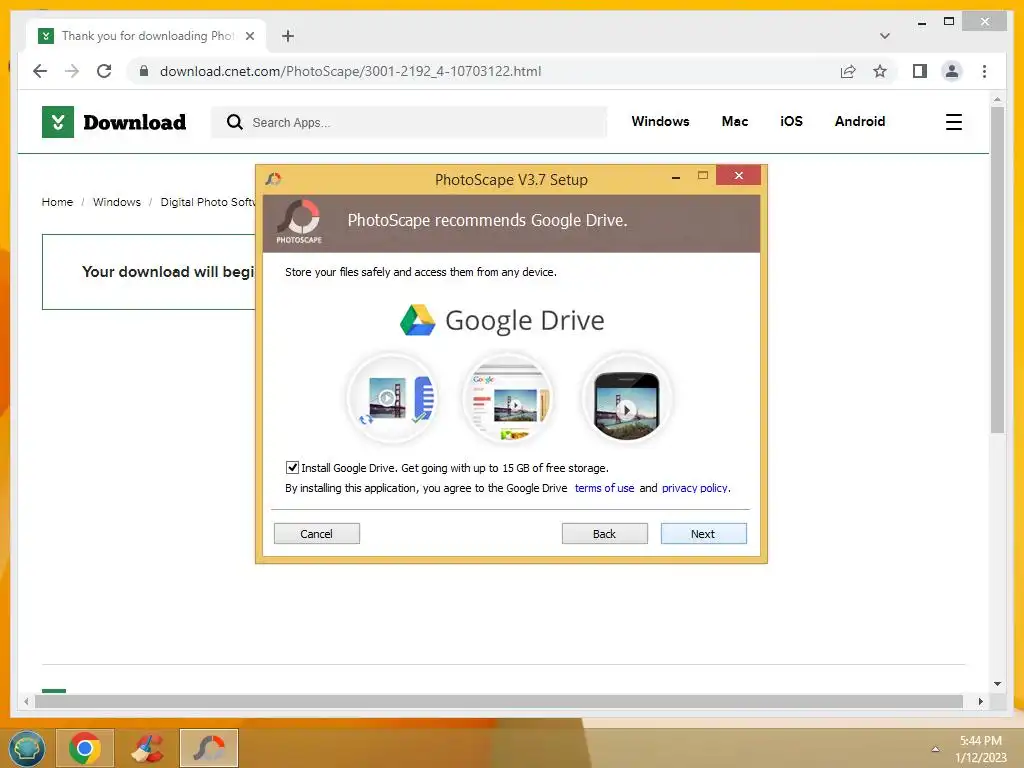Screen dimensions: 1024x768
Task: Share this page icon in Chrome
Action: pos(848,71)
